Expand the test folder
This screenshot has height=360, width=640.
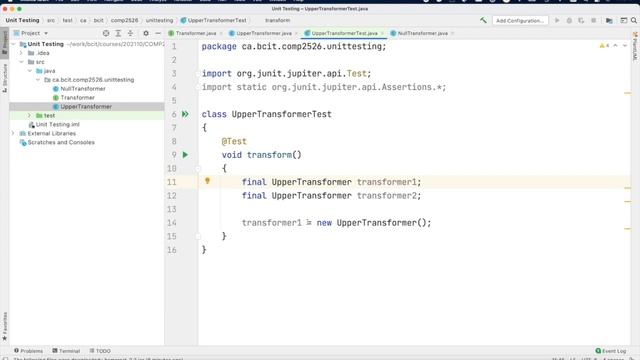[29, 116]
